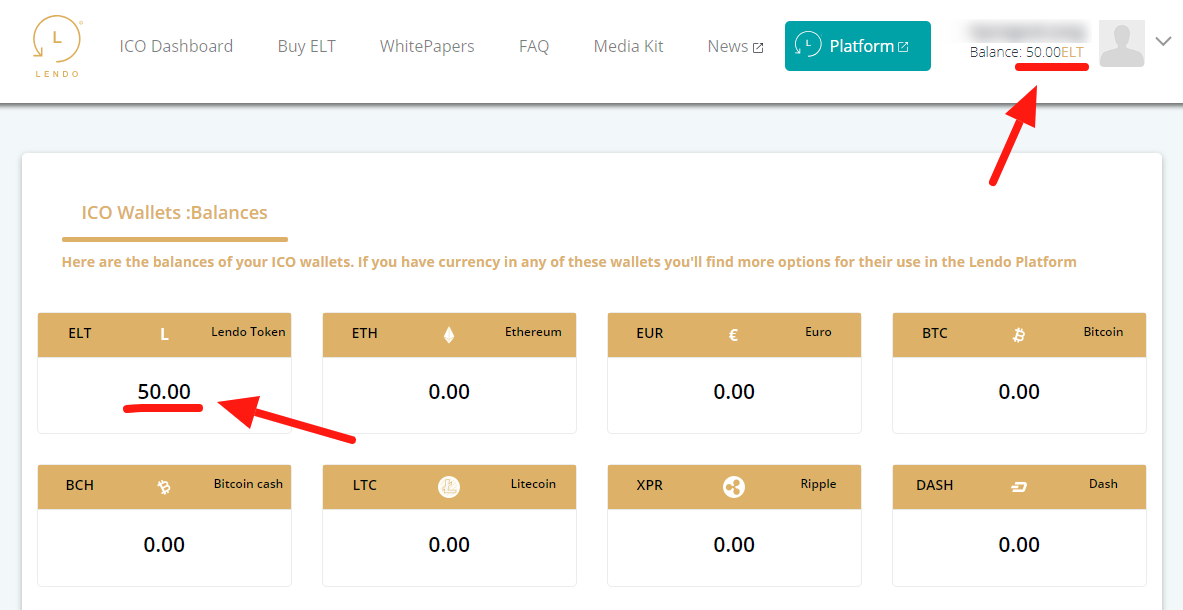Click the BCH wallet 0.00 balance
1183x610 pixels.
(x=164, y=544)
